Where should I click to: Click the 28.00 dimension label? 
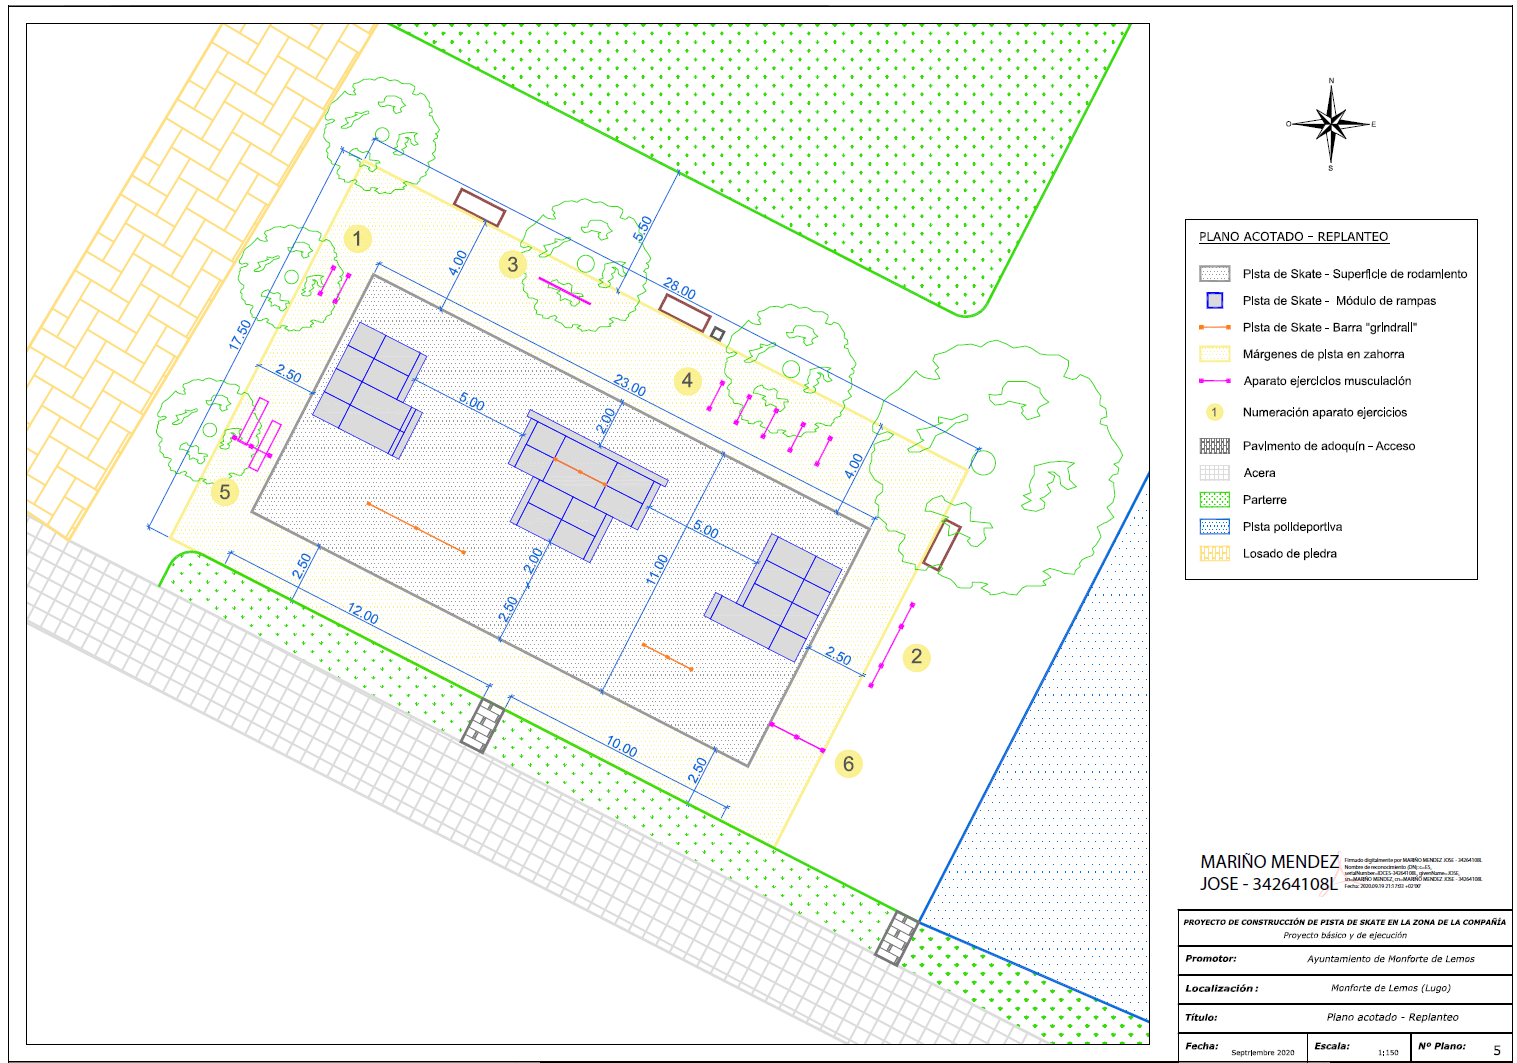[680, 289]
